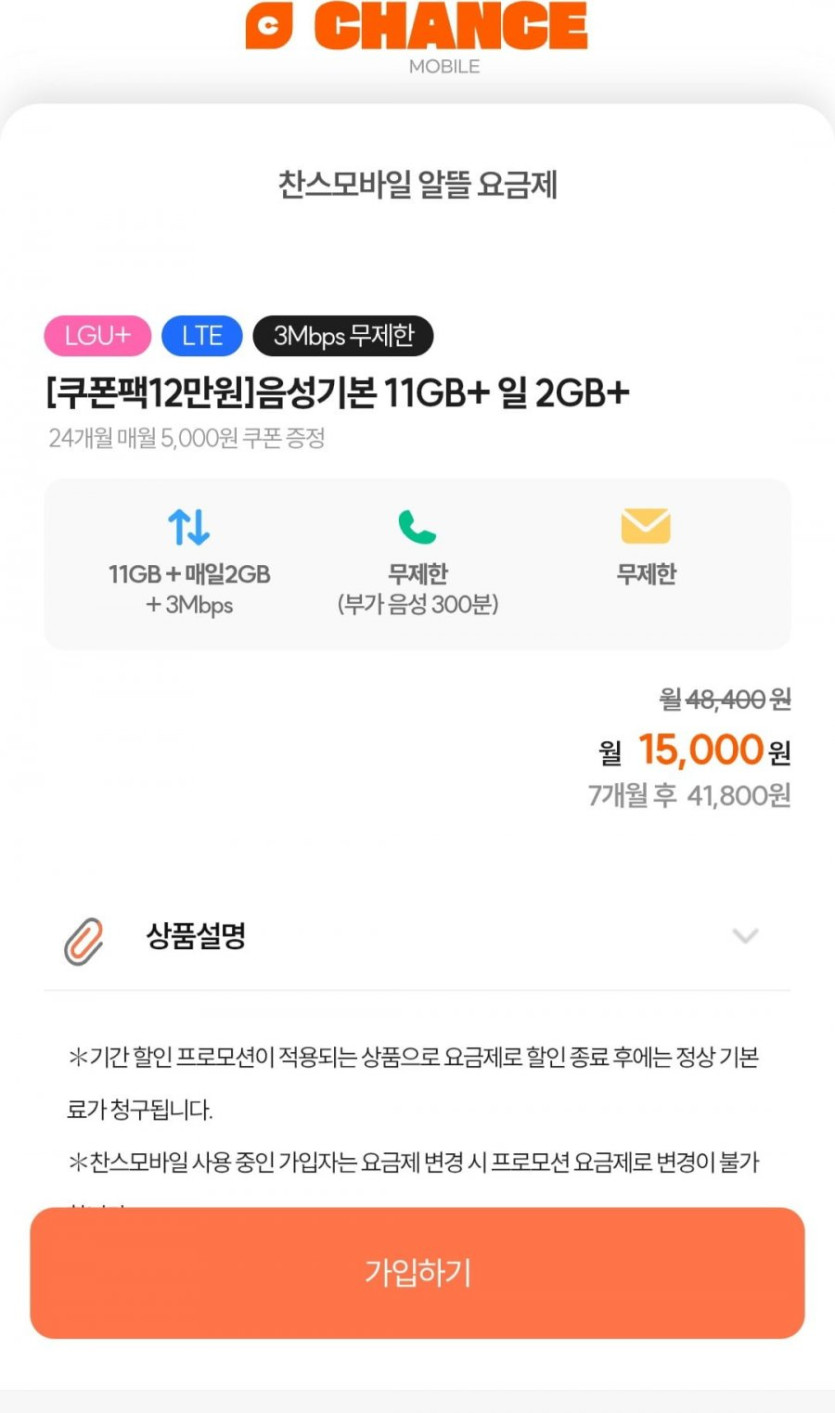This screenshot has width=835, height=1413.
Task: Select the pink LGU+ tag
Action: click(x=97, y=336)
